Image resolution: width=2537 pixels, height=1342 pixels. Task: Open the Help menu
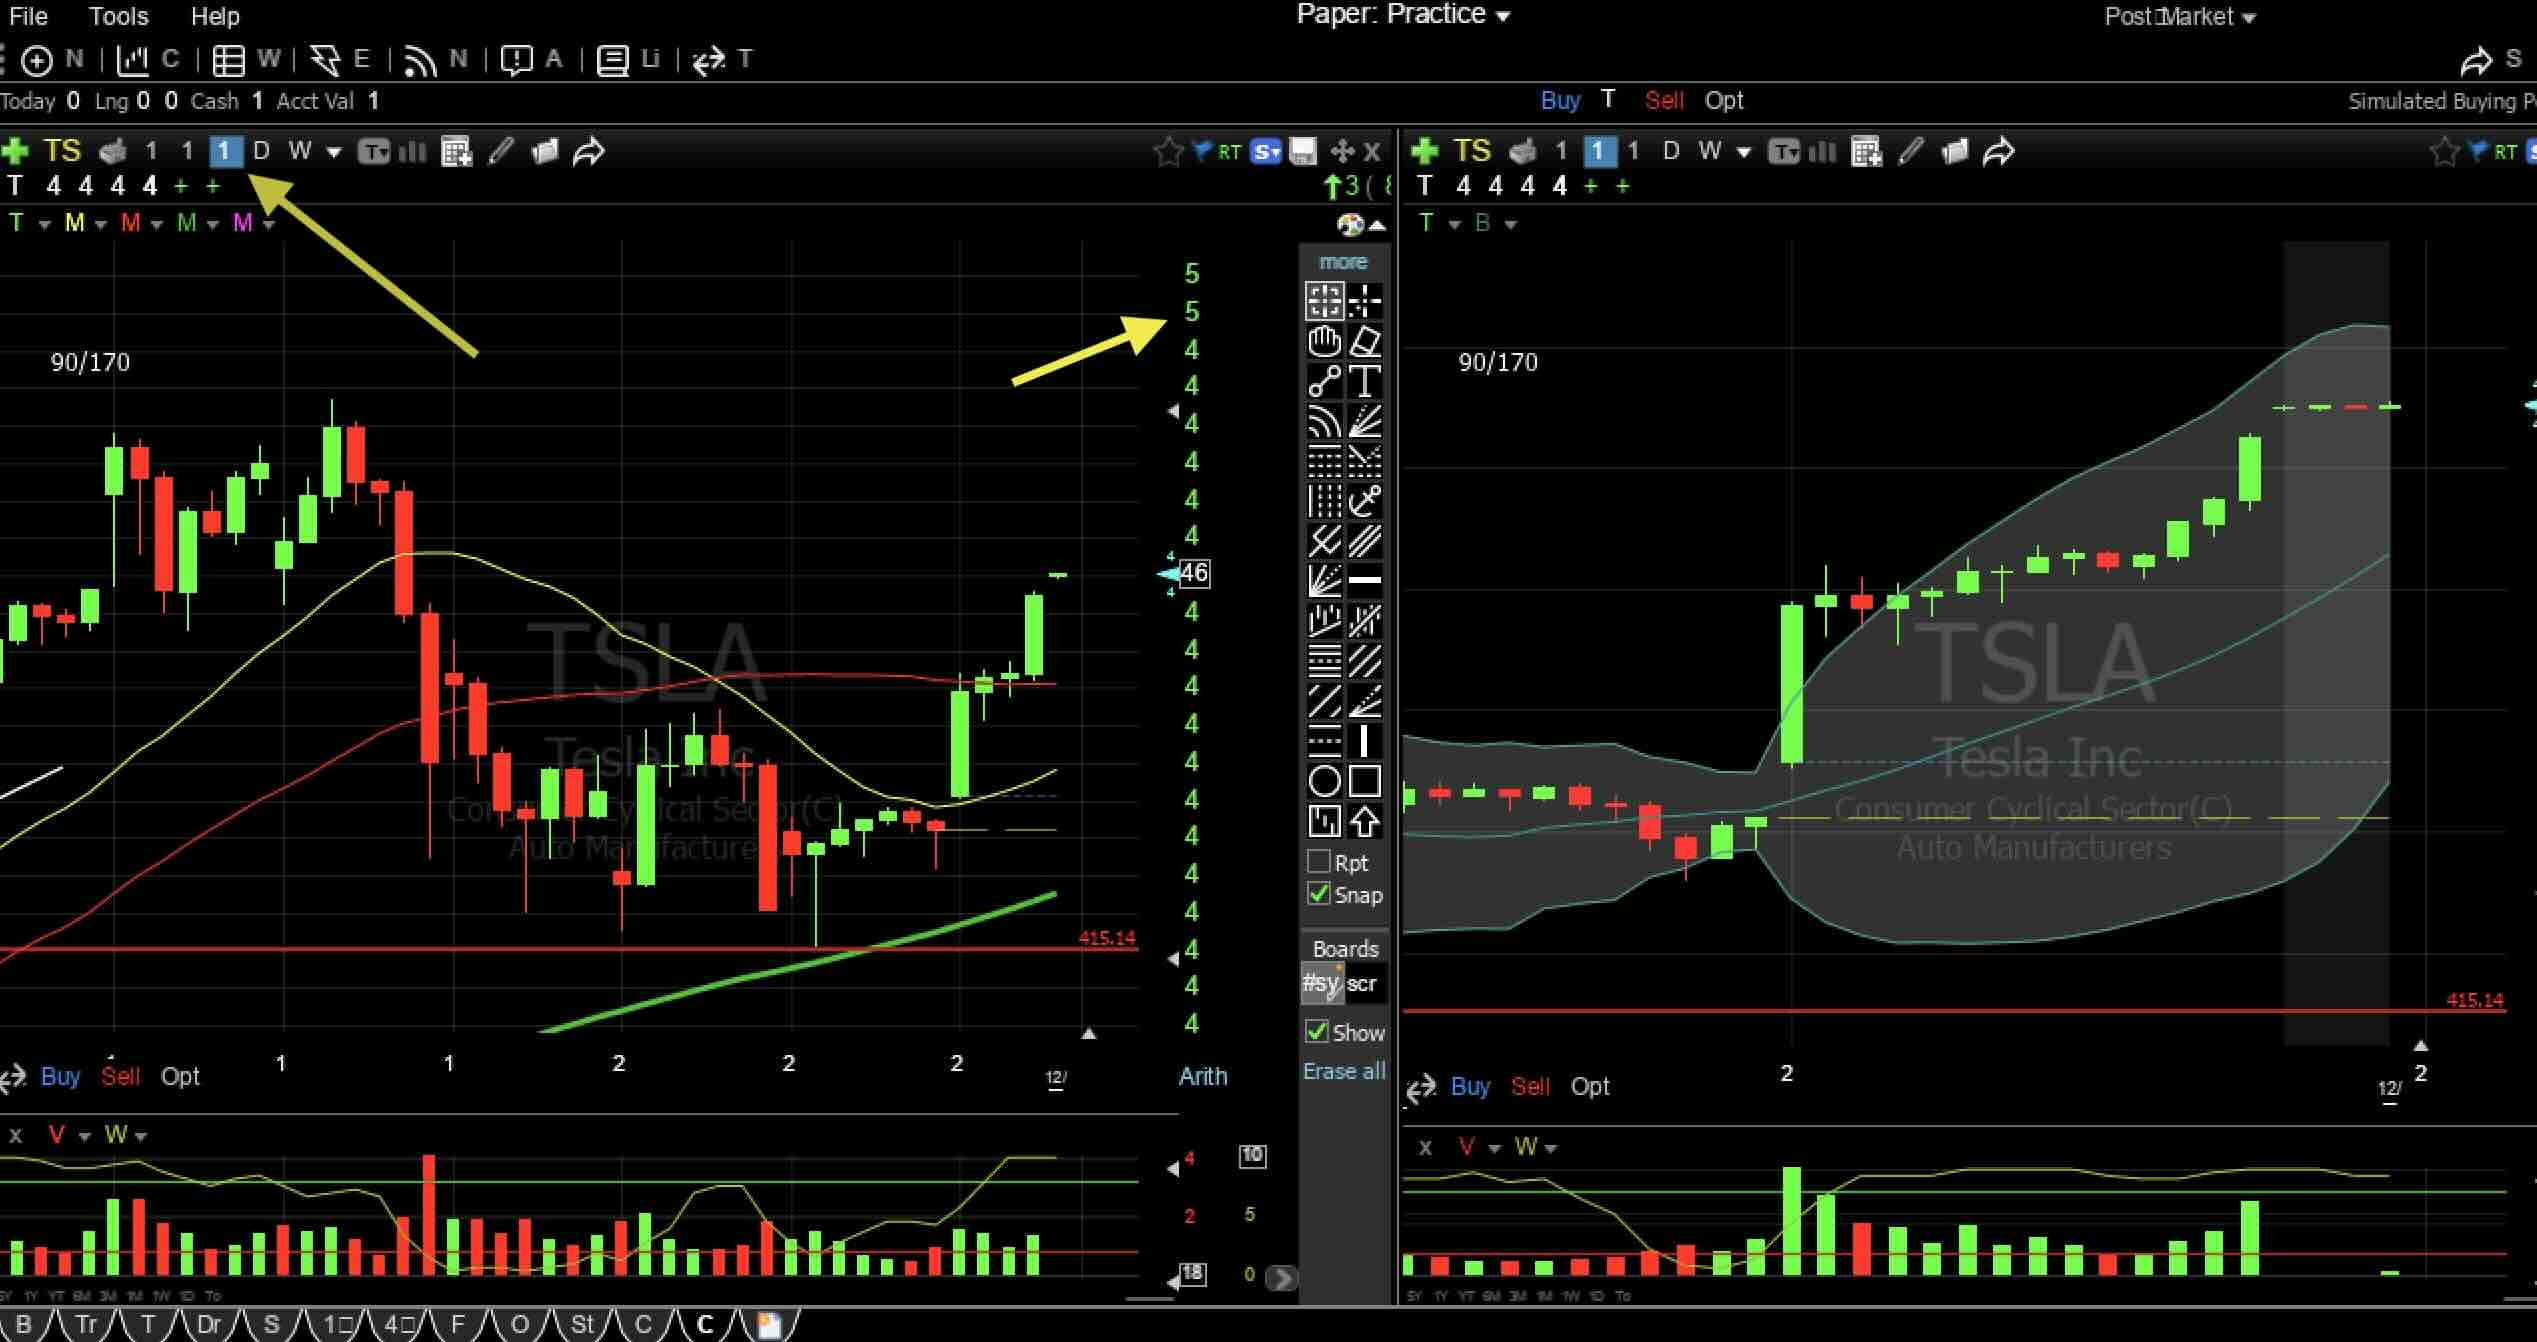tap(215, 16)
